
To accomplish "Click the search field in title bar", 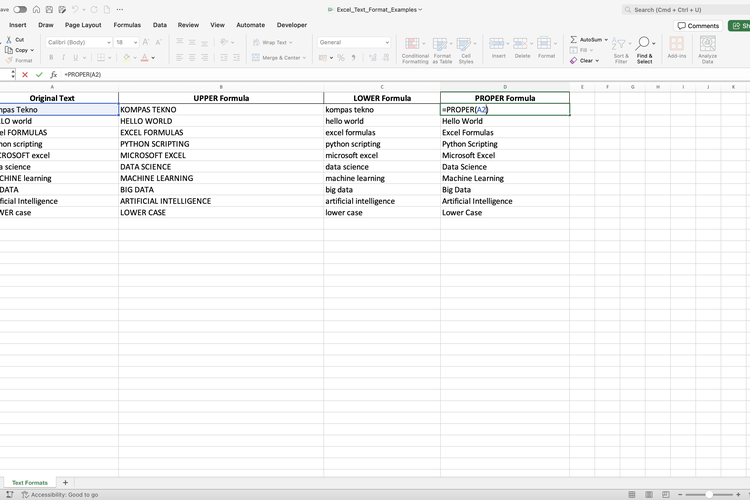I will [x=685, y=9].
